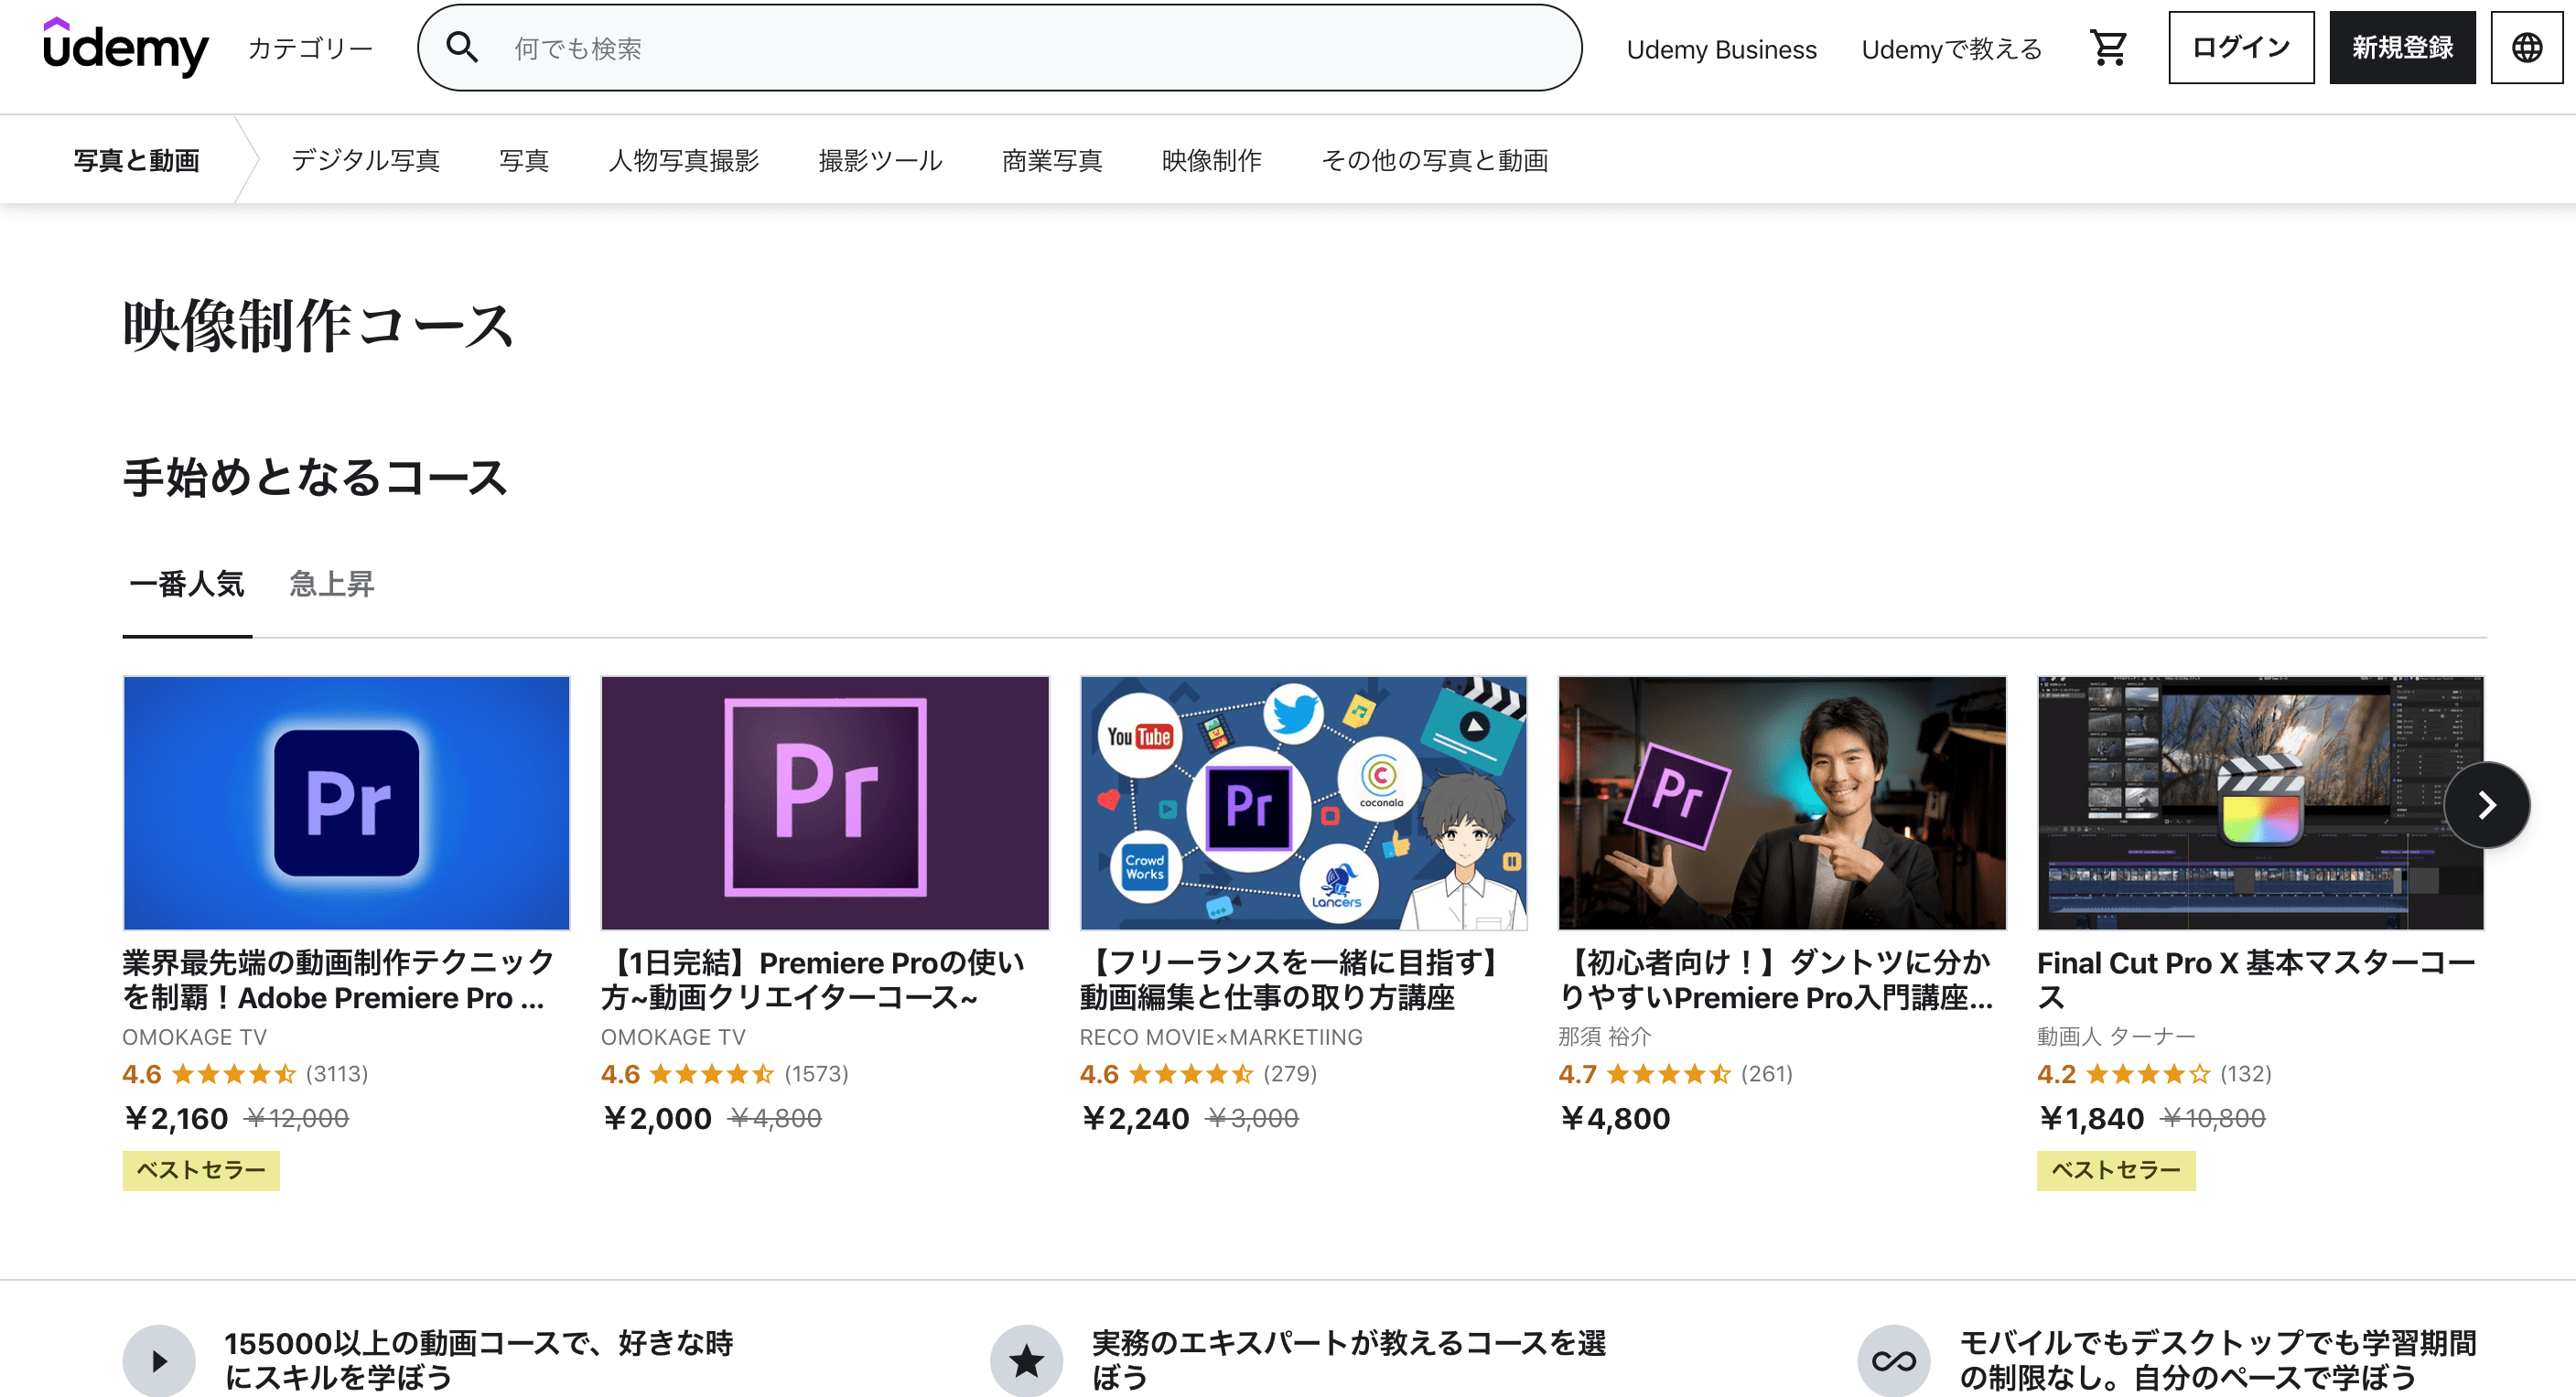The width and height of the screenshot is (2576, 1397).
Task: Open the Udemy Business link
Action: pos(1721,49)
